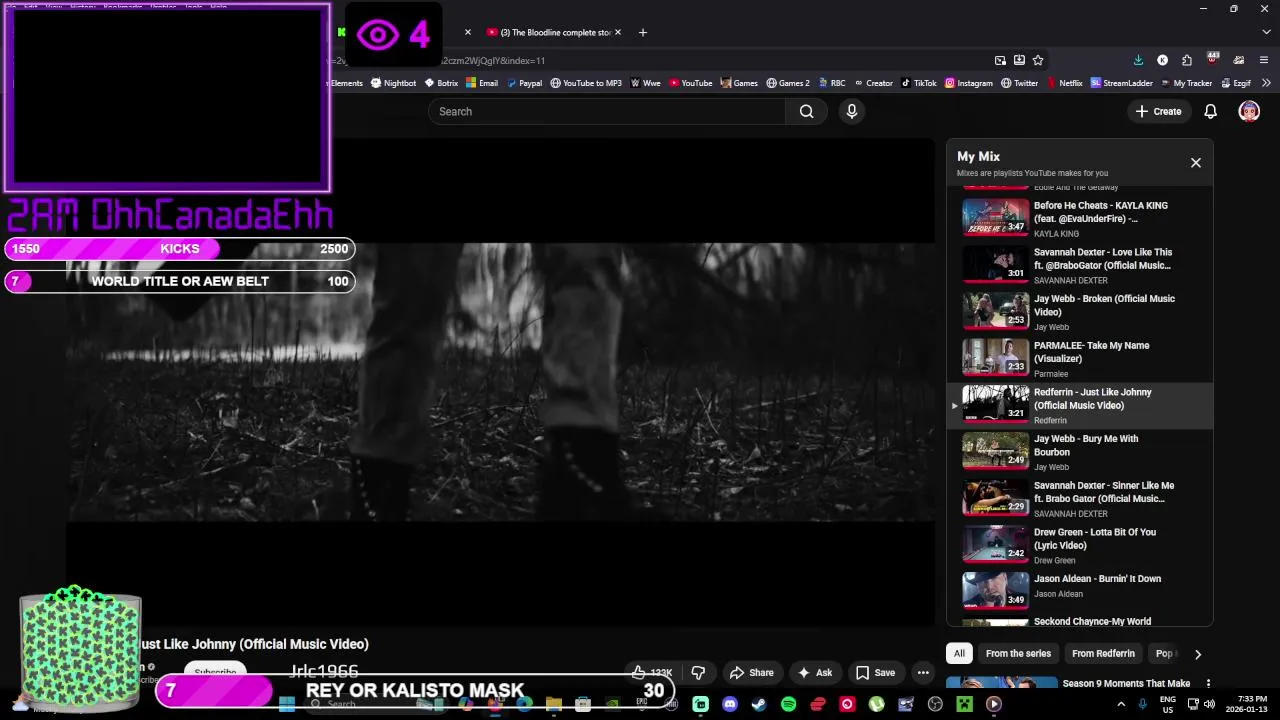The width and height of the screenshot is (1280, 720).
Task: Open Minecraft from the taskbar
Action: click(x=964, y=704)
